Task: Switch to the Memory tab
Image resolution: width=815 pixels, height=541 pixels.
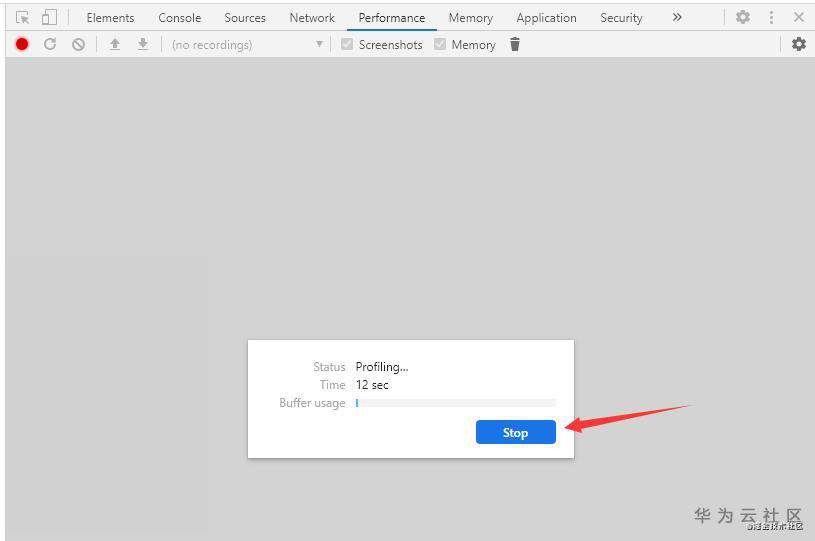Action: click(x=470, y=18)
